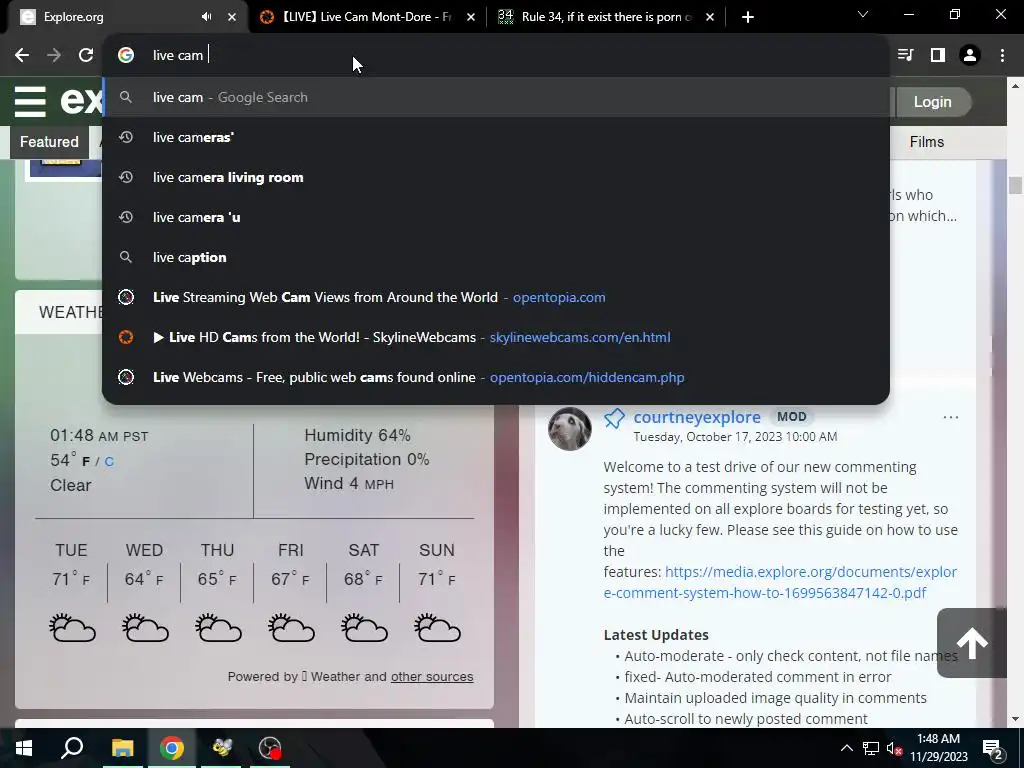The image size is (1024, 768).
Task: Open the media controls icon in toolbar
Action: 906,56
